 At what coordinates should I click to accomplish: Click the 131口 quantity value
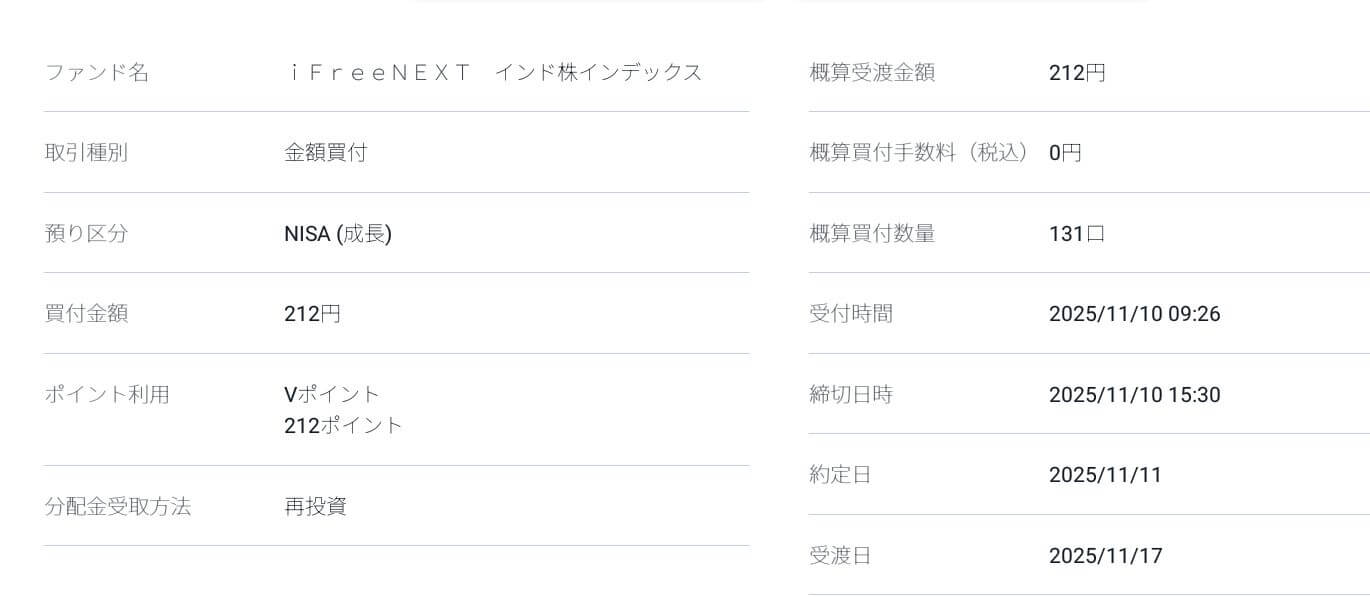coord(1077,234)
